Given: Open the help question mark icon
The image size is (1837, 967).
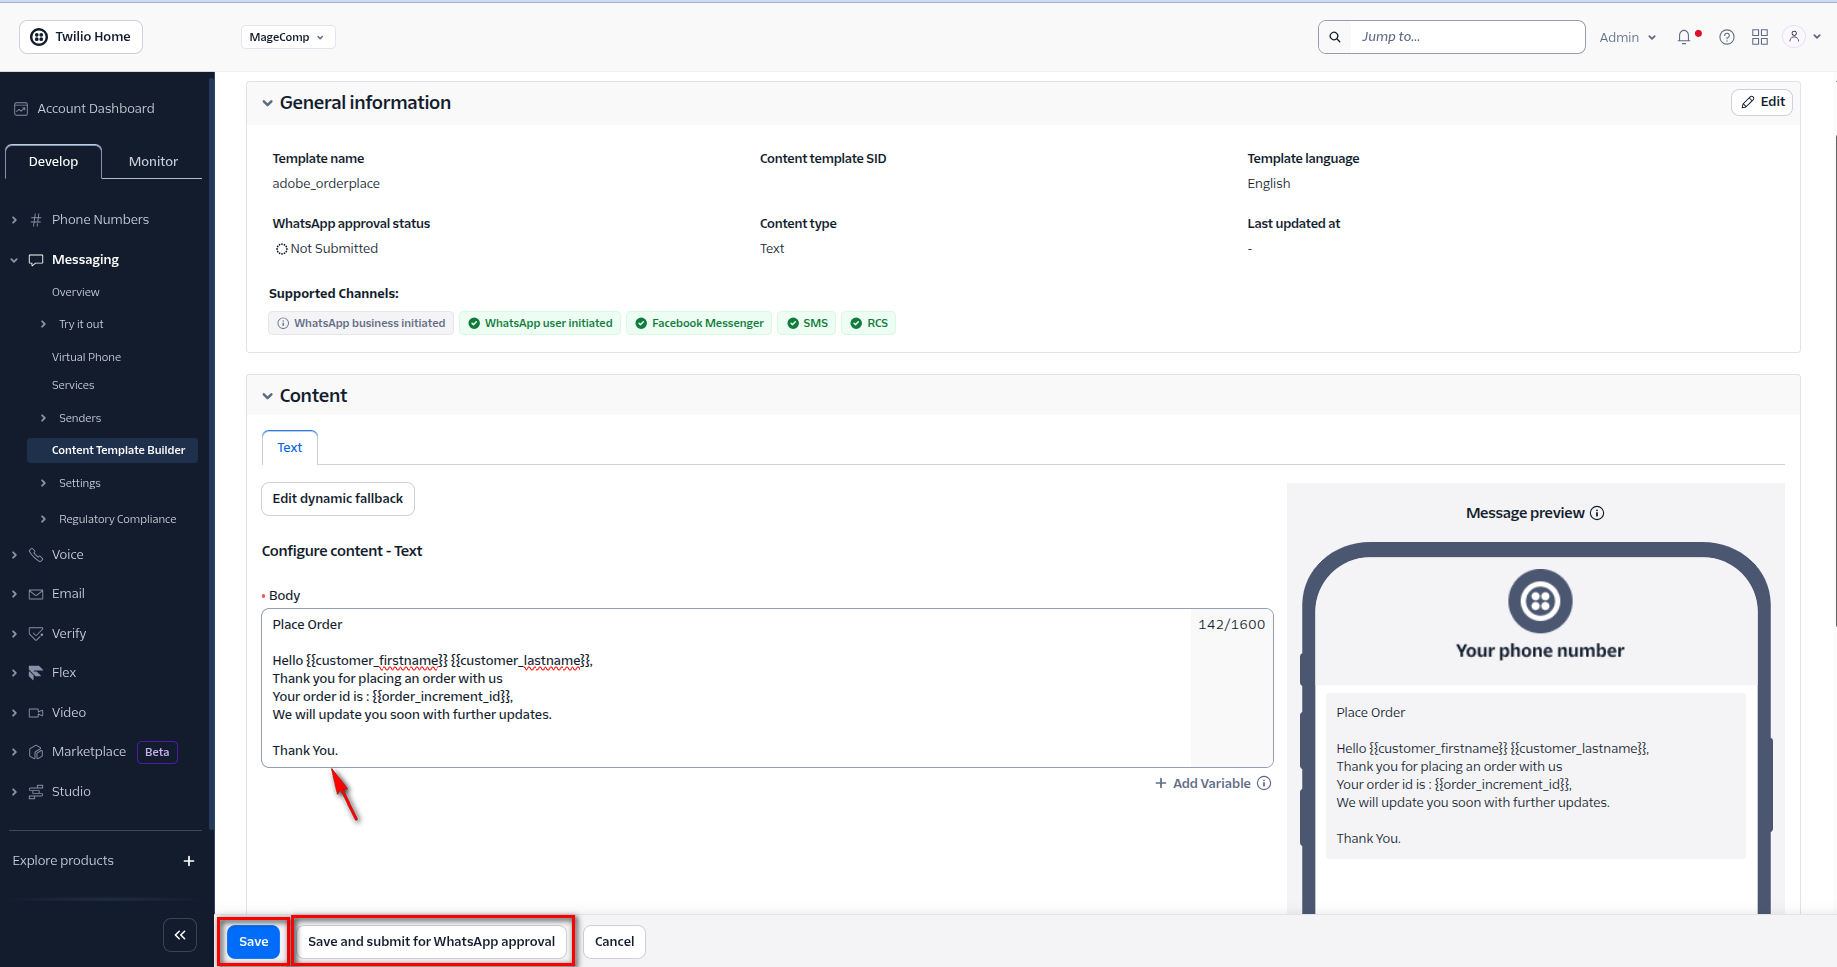Looking at the screenshot, I should tap(1726, 37).
